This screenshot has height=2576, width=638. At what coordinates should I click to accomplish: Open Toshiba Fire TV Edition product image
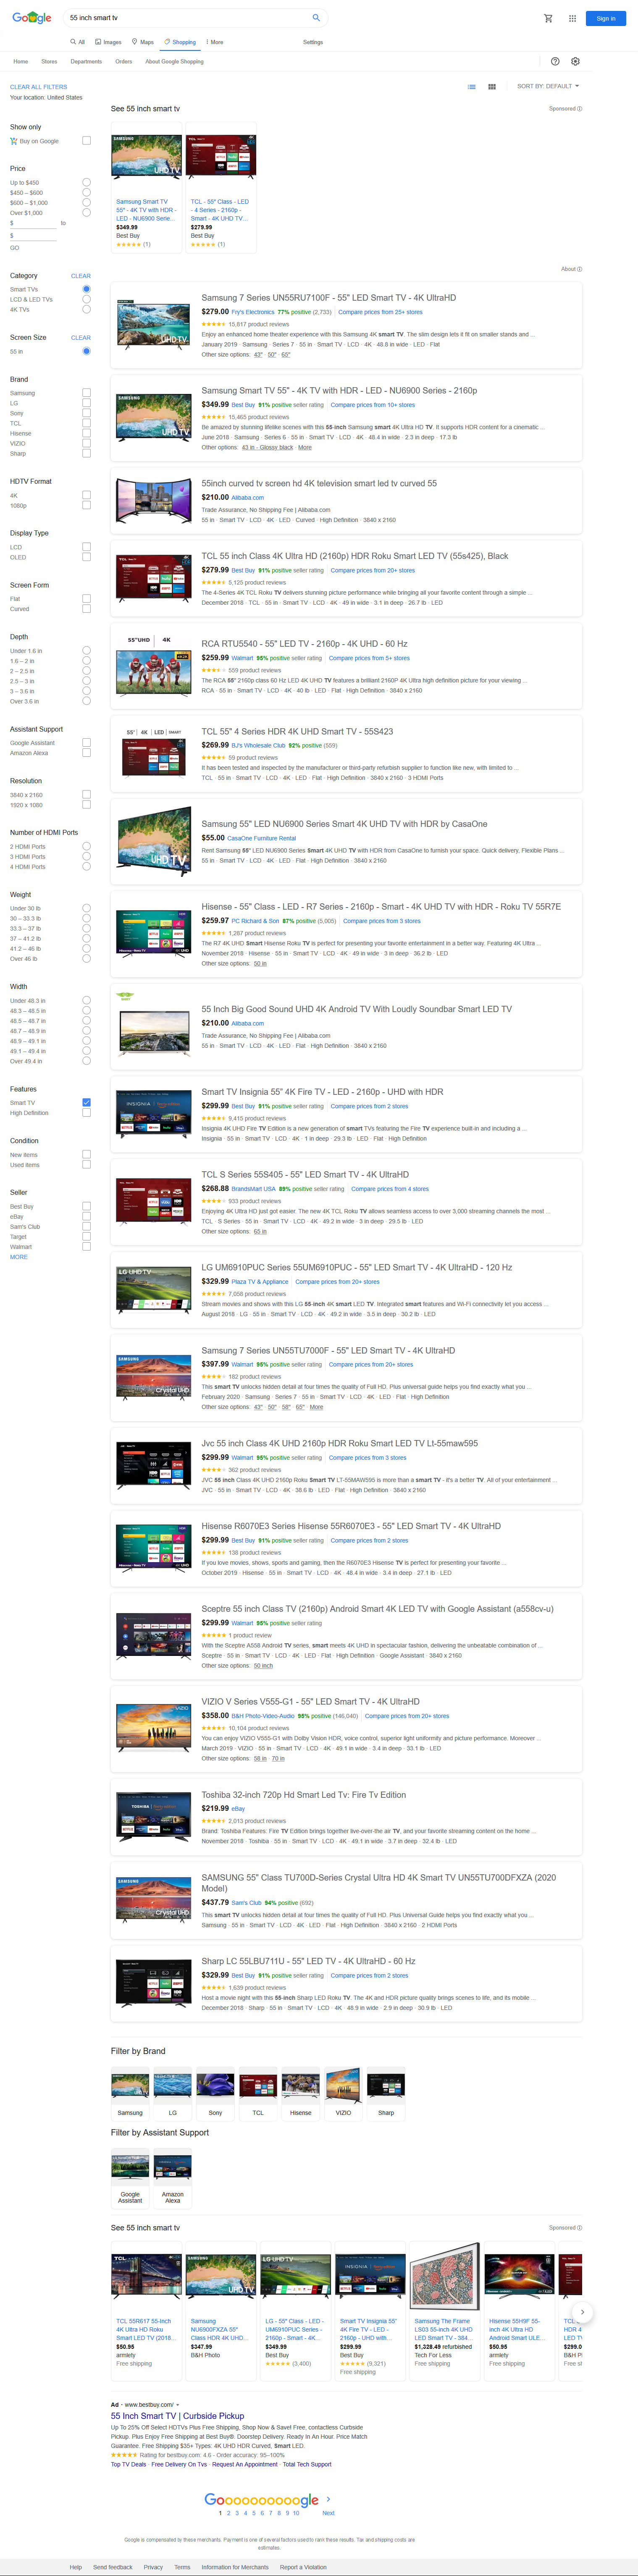click(153, 1817)
